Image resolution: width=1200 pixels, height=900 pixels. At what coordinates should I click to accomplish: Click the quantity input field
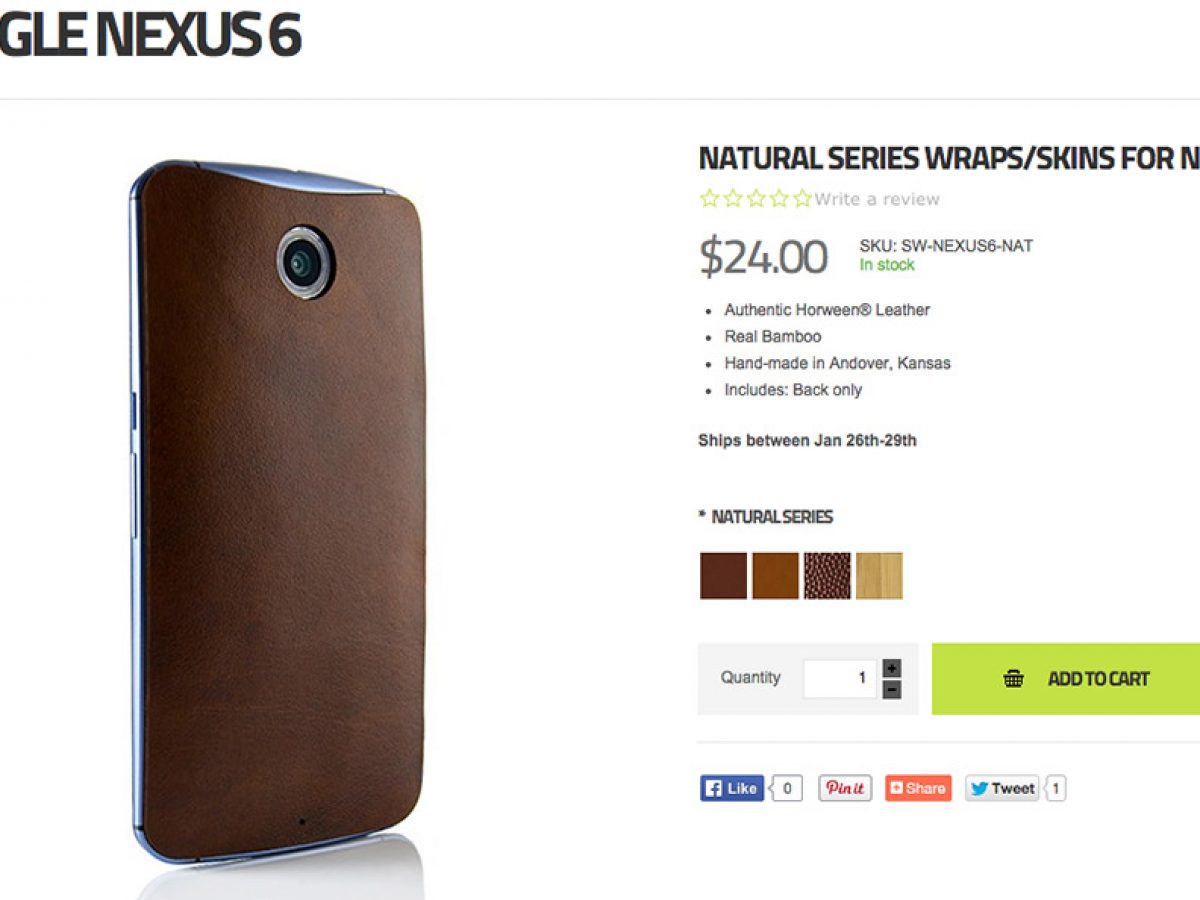840,678
